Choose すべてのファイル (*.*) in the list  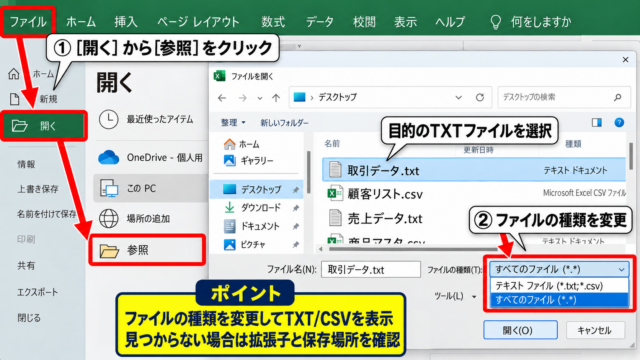[x=559, y=300]
